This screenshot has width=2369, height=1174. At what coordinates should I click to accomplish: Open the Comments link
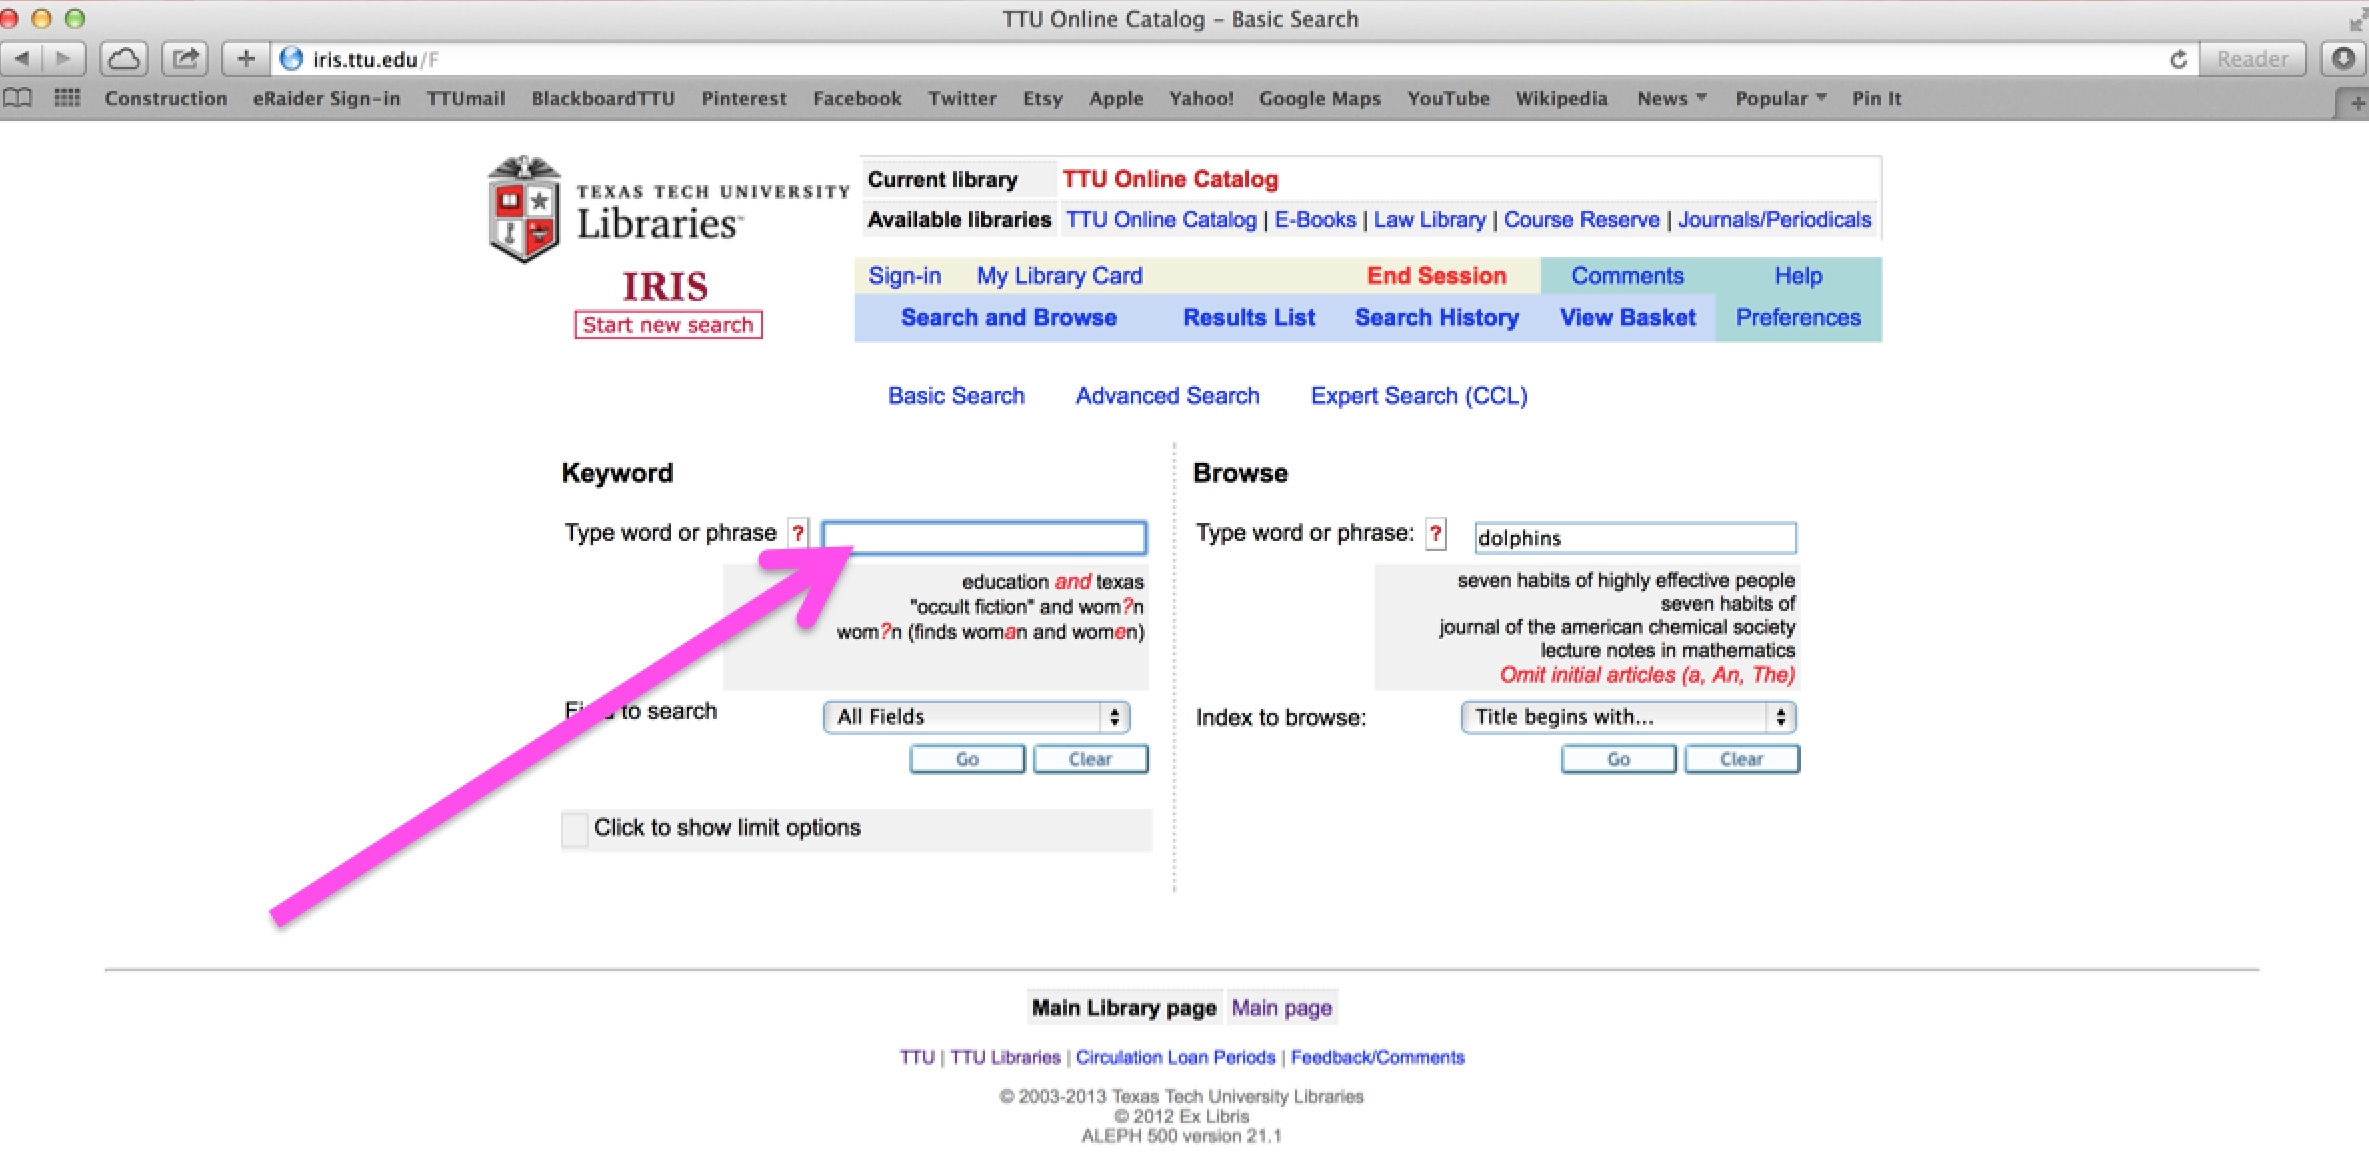[1627, 276]
